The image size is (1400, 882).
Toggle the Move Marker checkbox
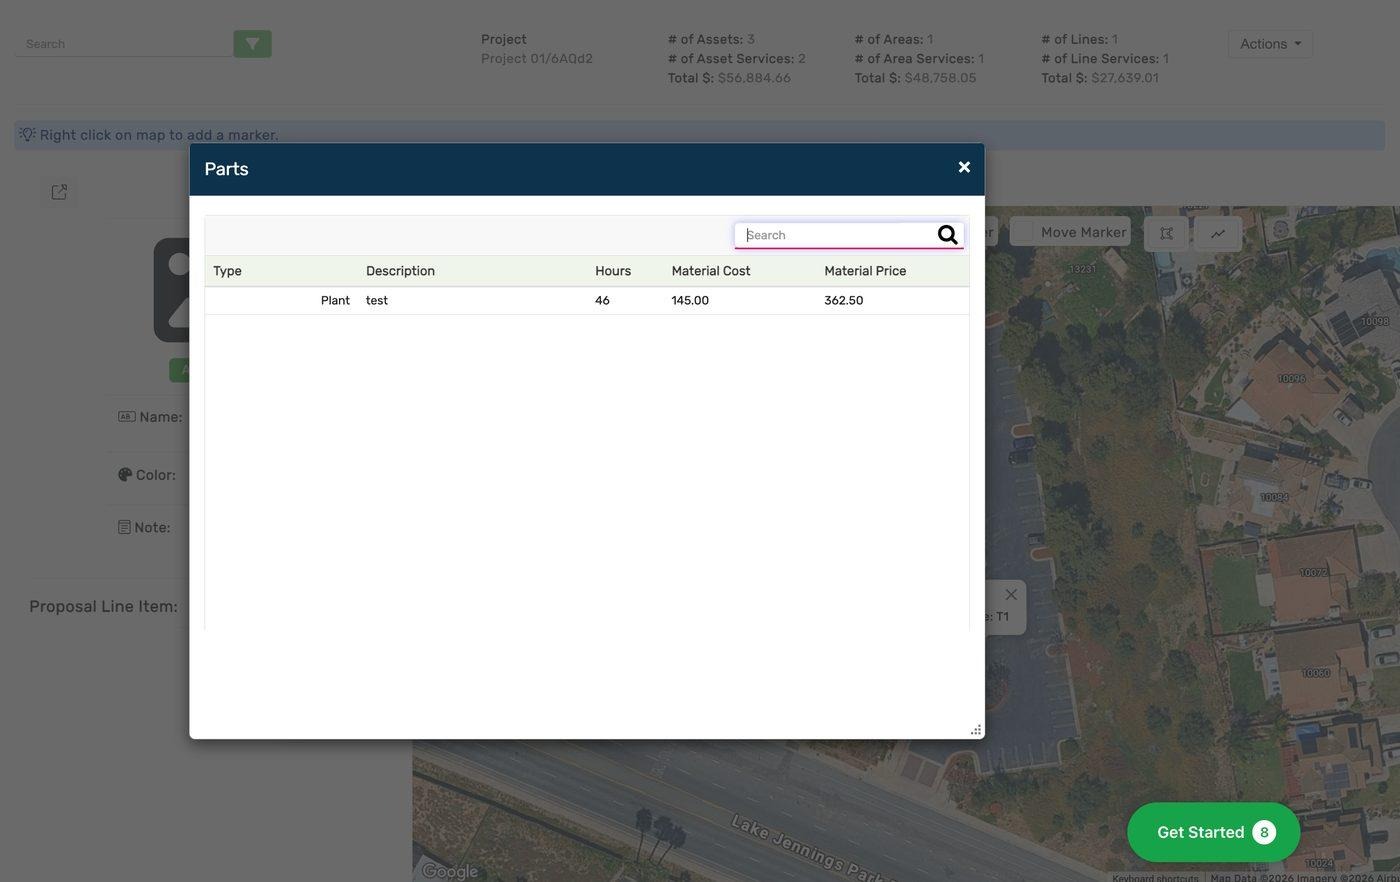tap(1022, 232)
